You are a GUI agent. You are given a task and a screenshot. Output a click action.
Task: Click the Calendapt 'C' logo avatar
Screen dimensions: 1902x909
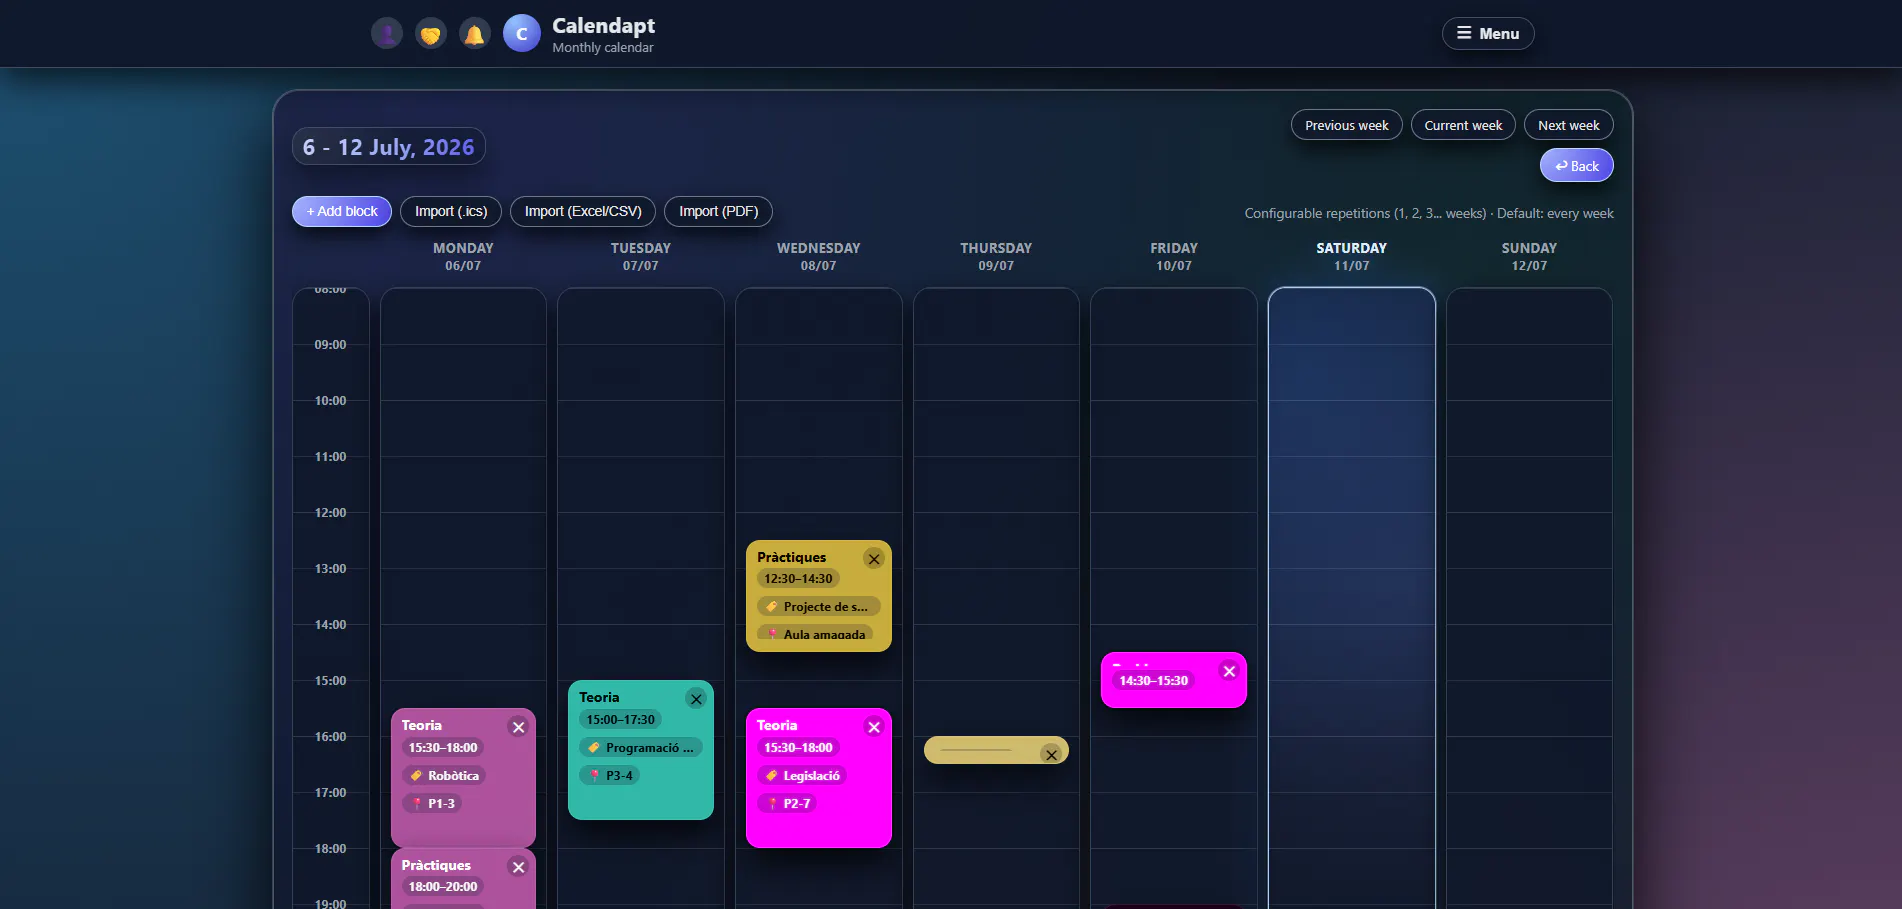pyautogui.click(x=522, y=34)
